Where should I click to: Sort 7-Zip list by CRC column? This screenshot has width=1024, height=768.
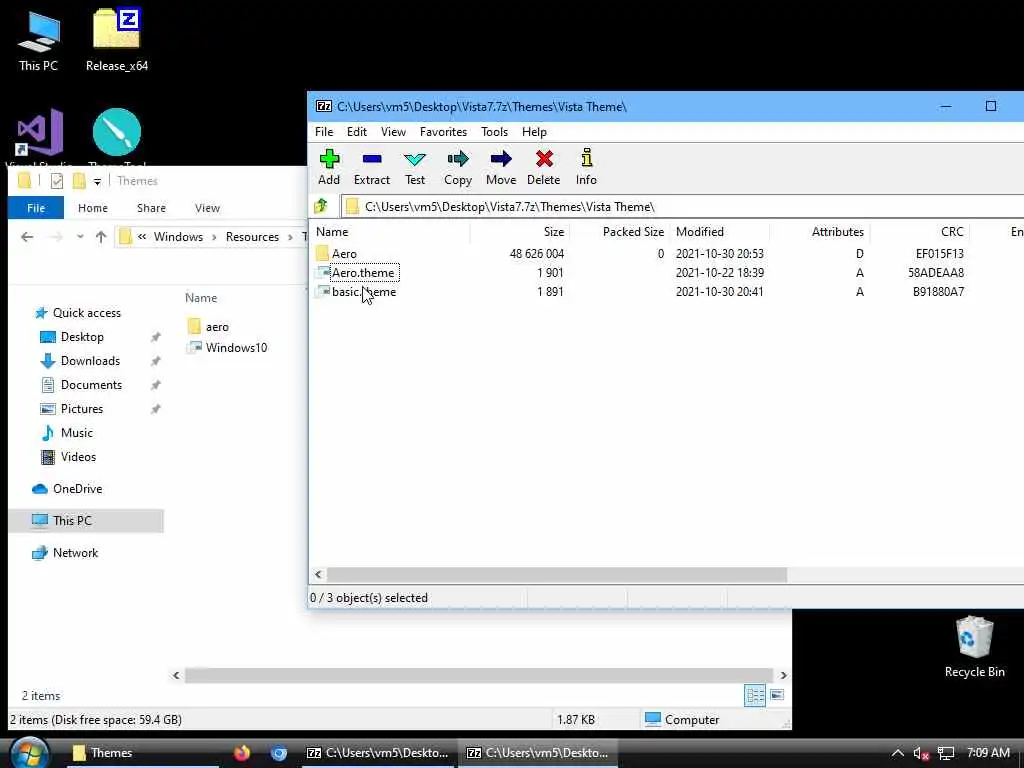point(920,232)
